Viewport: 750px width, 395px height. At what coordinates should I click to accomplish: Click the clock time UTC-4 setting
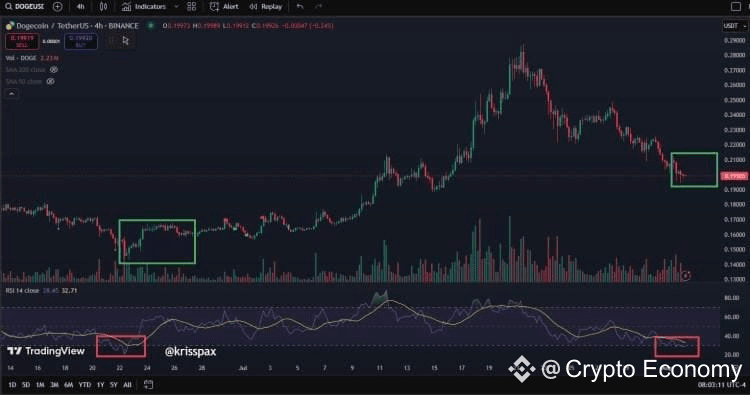(722, 384)
